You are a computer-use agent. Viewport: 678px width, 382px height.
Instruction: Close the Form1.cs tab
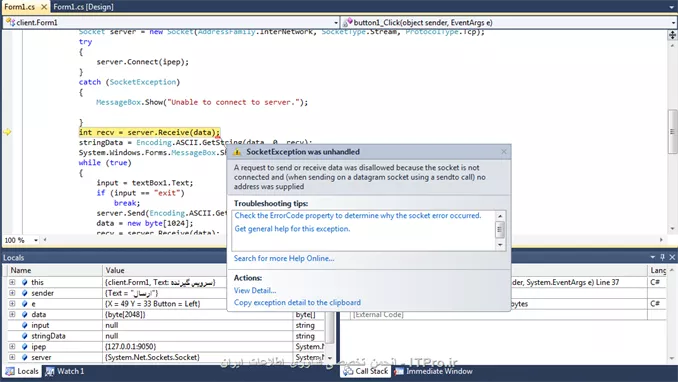pos(44,7)
